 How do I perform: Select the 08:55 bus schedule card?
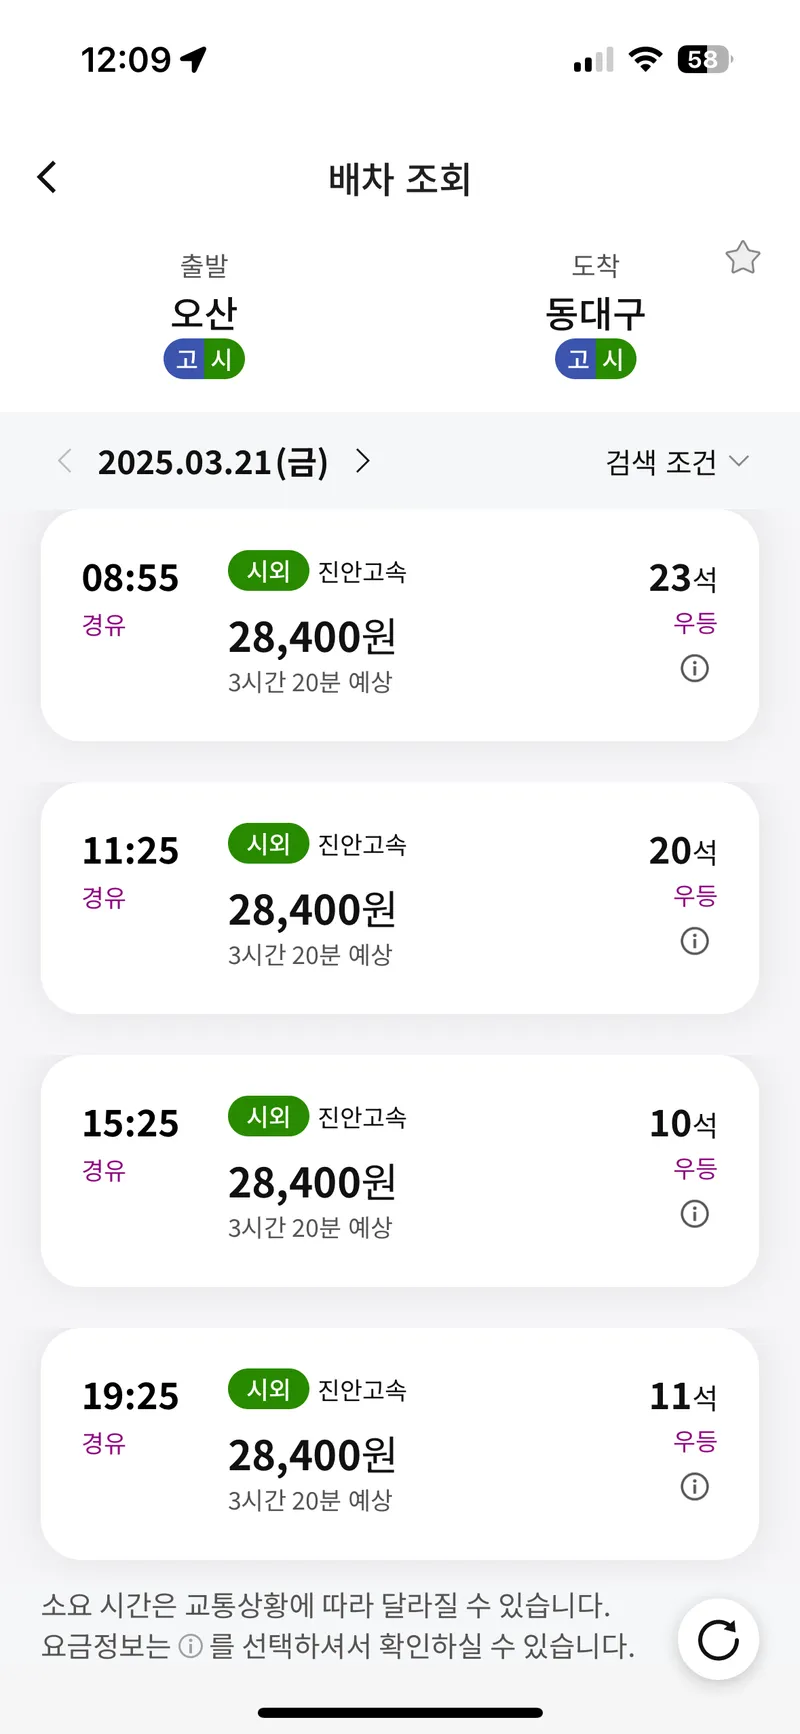[x=400, y=626]
